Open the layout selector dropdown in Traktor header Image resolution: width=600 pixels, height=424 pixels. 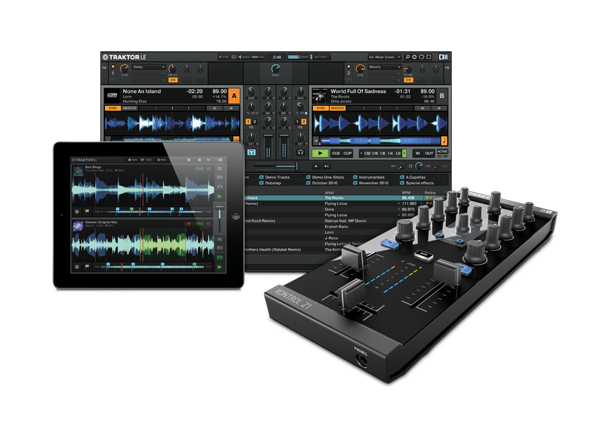point(384,57)
